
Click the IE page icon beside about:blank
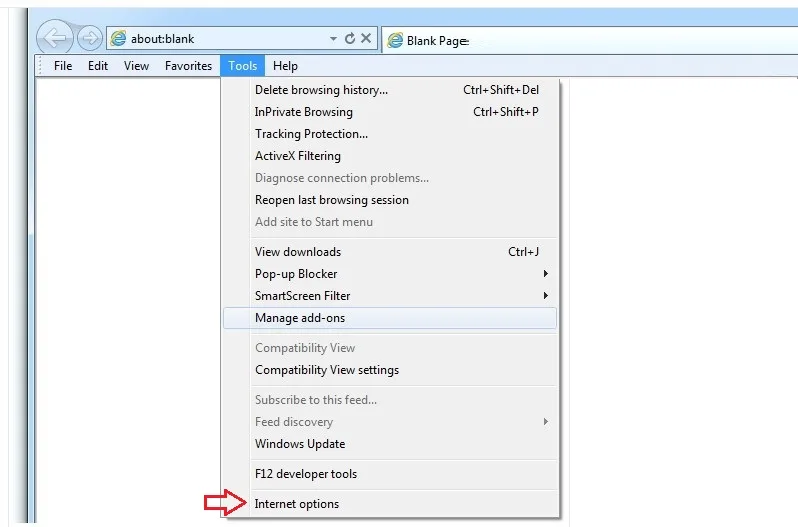pos(119,38)
